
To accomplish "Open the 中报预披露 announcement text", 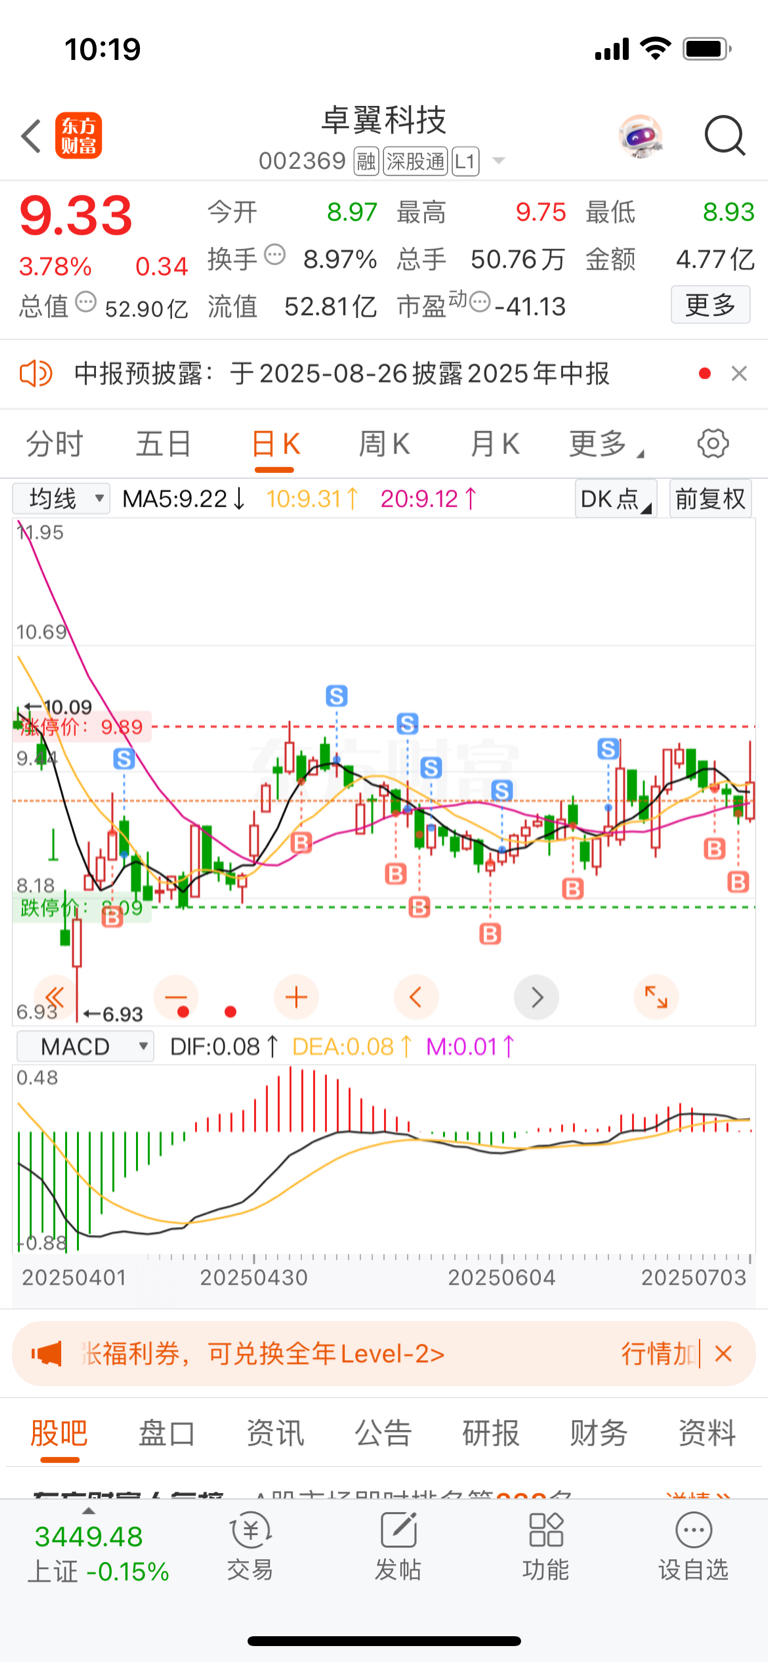I will 342,374.
